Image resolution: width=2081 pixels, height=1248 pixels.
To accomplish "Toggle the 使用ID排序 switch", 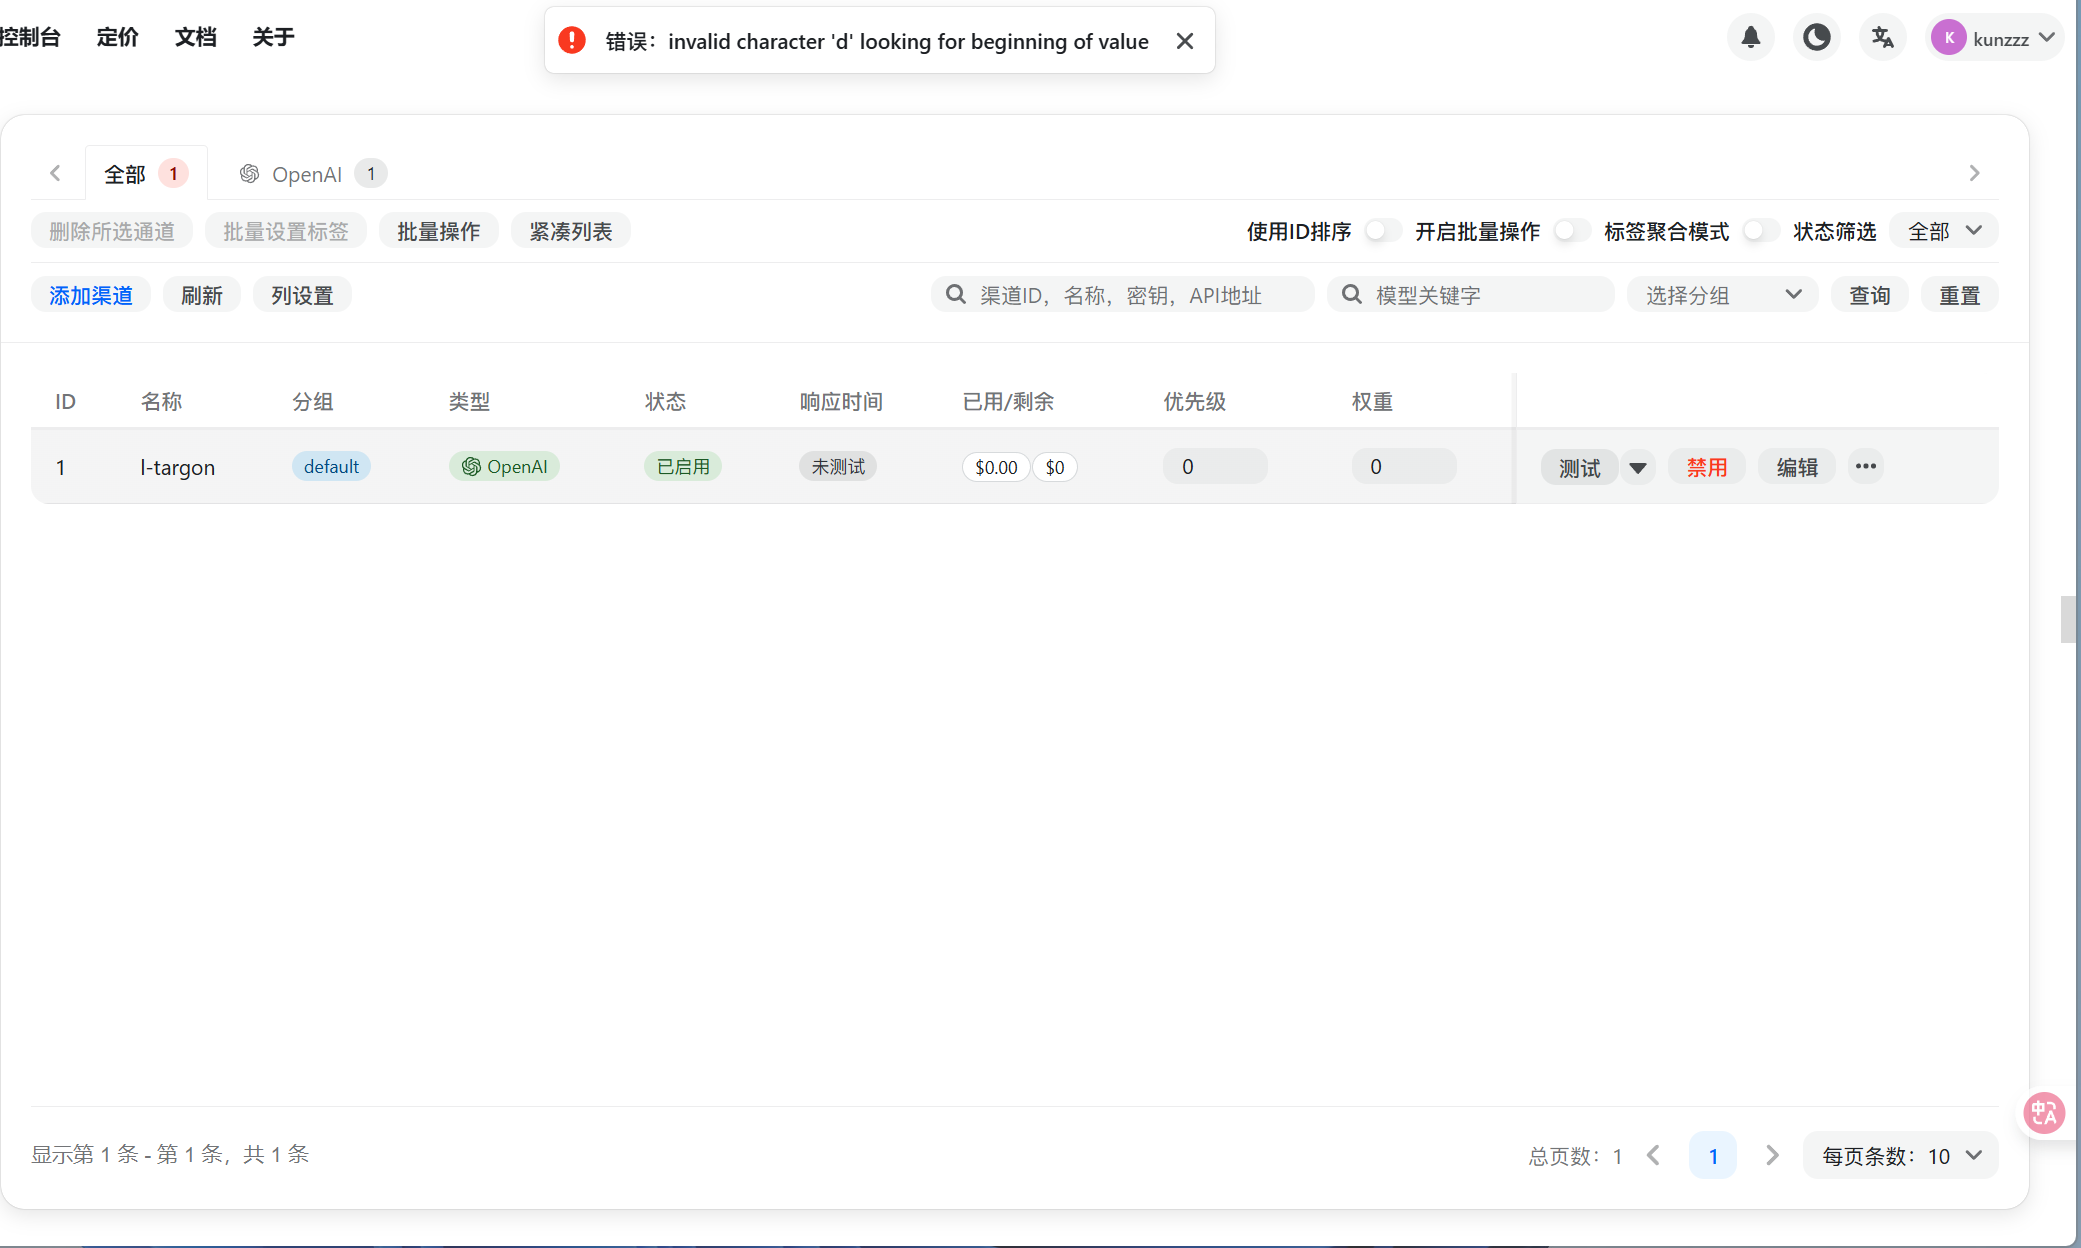I will (x=1382, y=231).
